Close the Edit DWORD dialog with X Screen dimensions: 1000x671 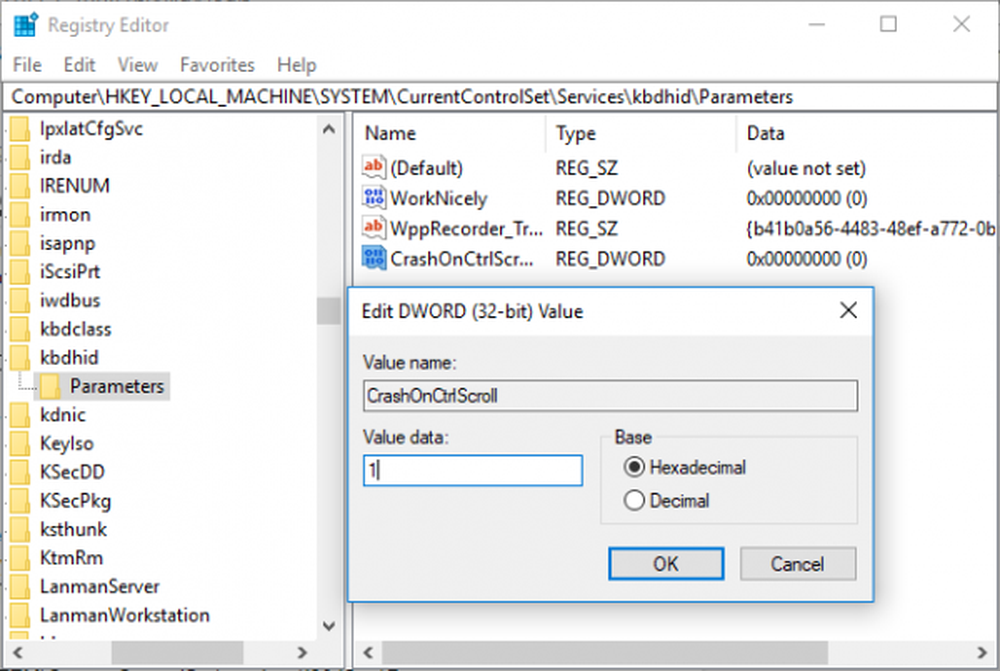[x=848, y=311]
